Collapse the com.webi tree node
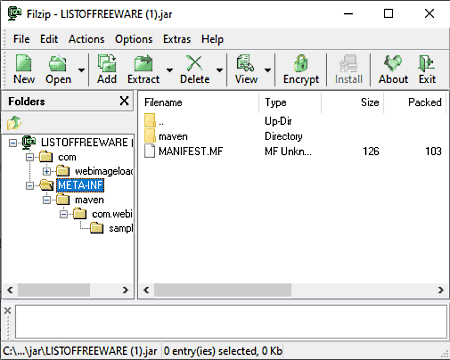 click(64, 214)
